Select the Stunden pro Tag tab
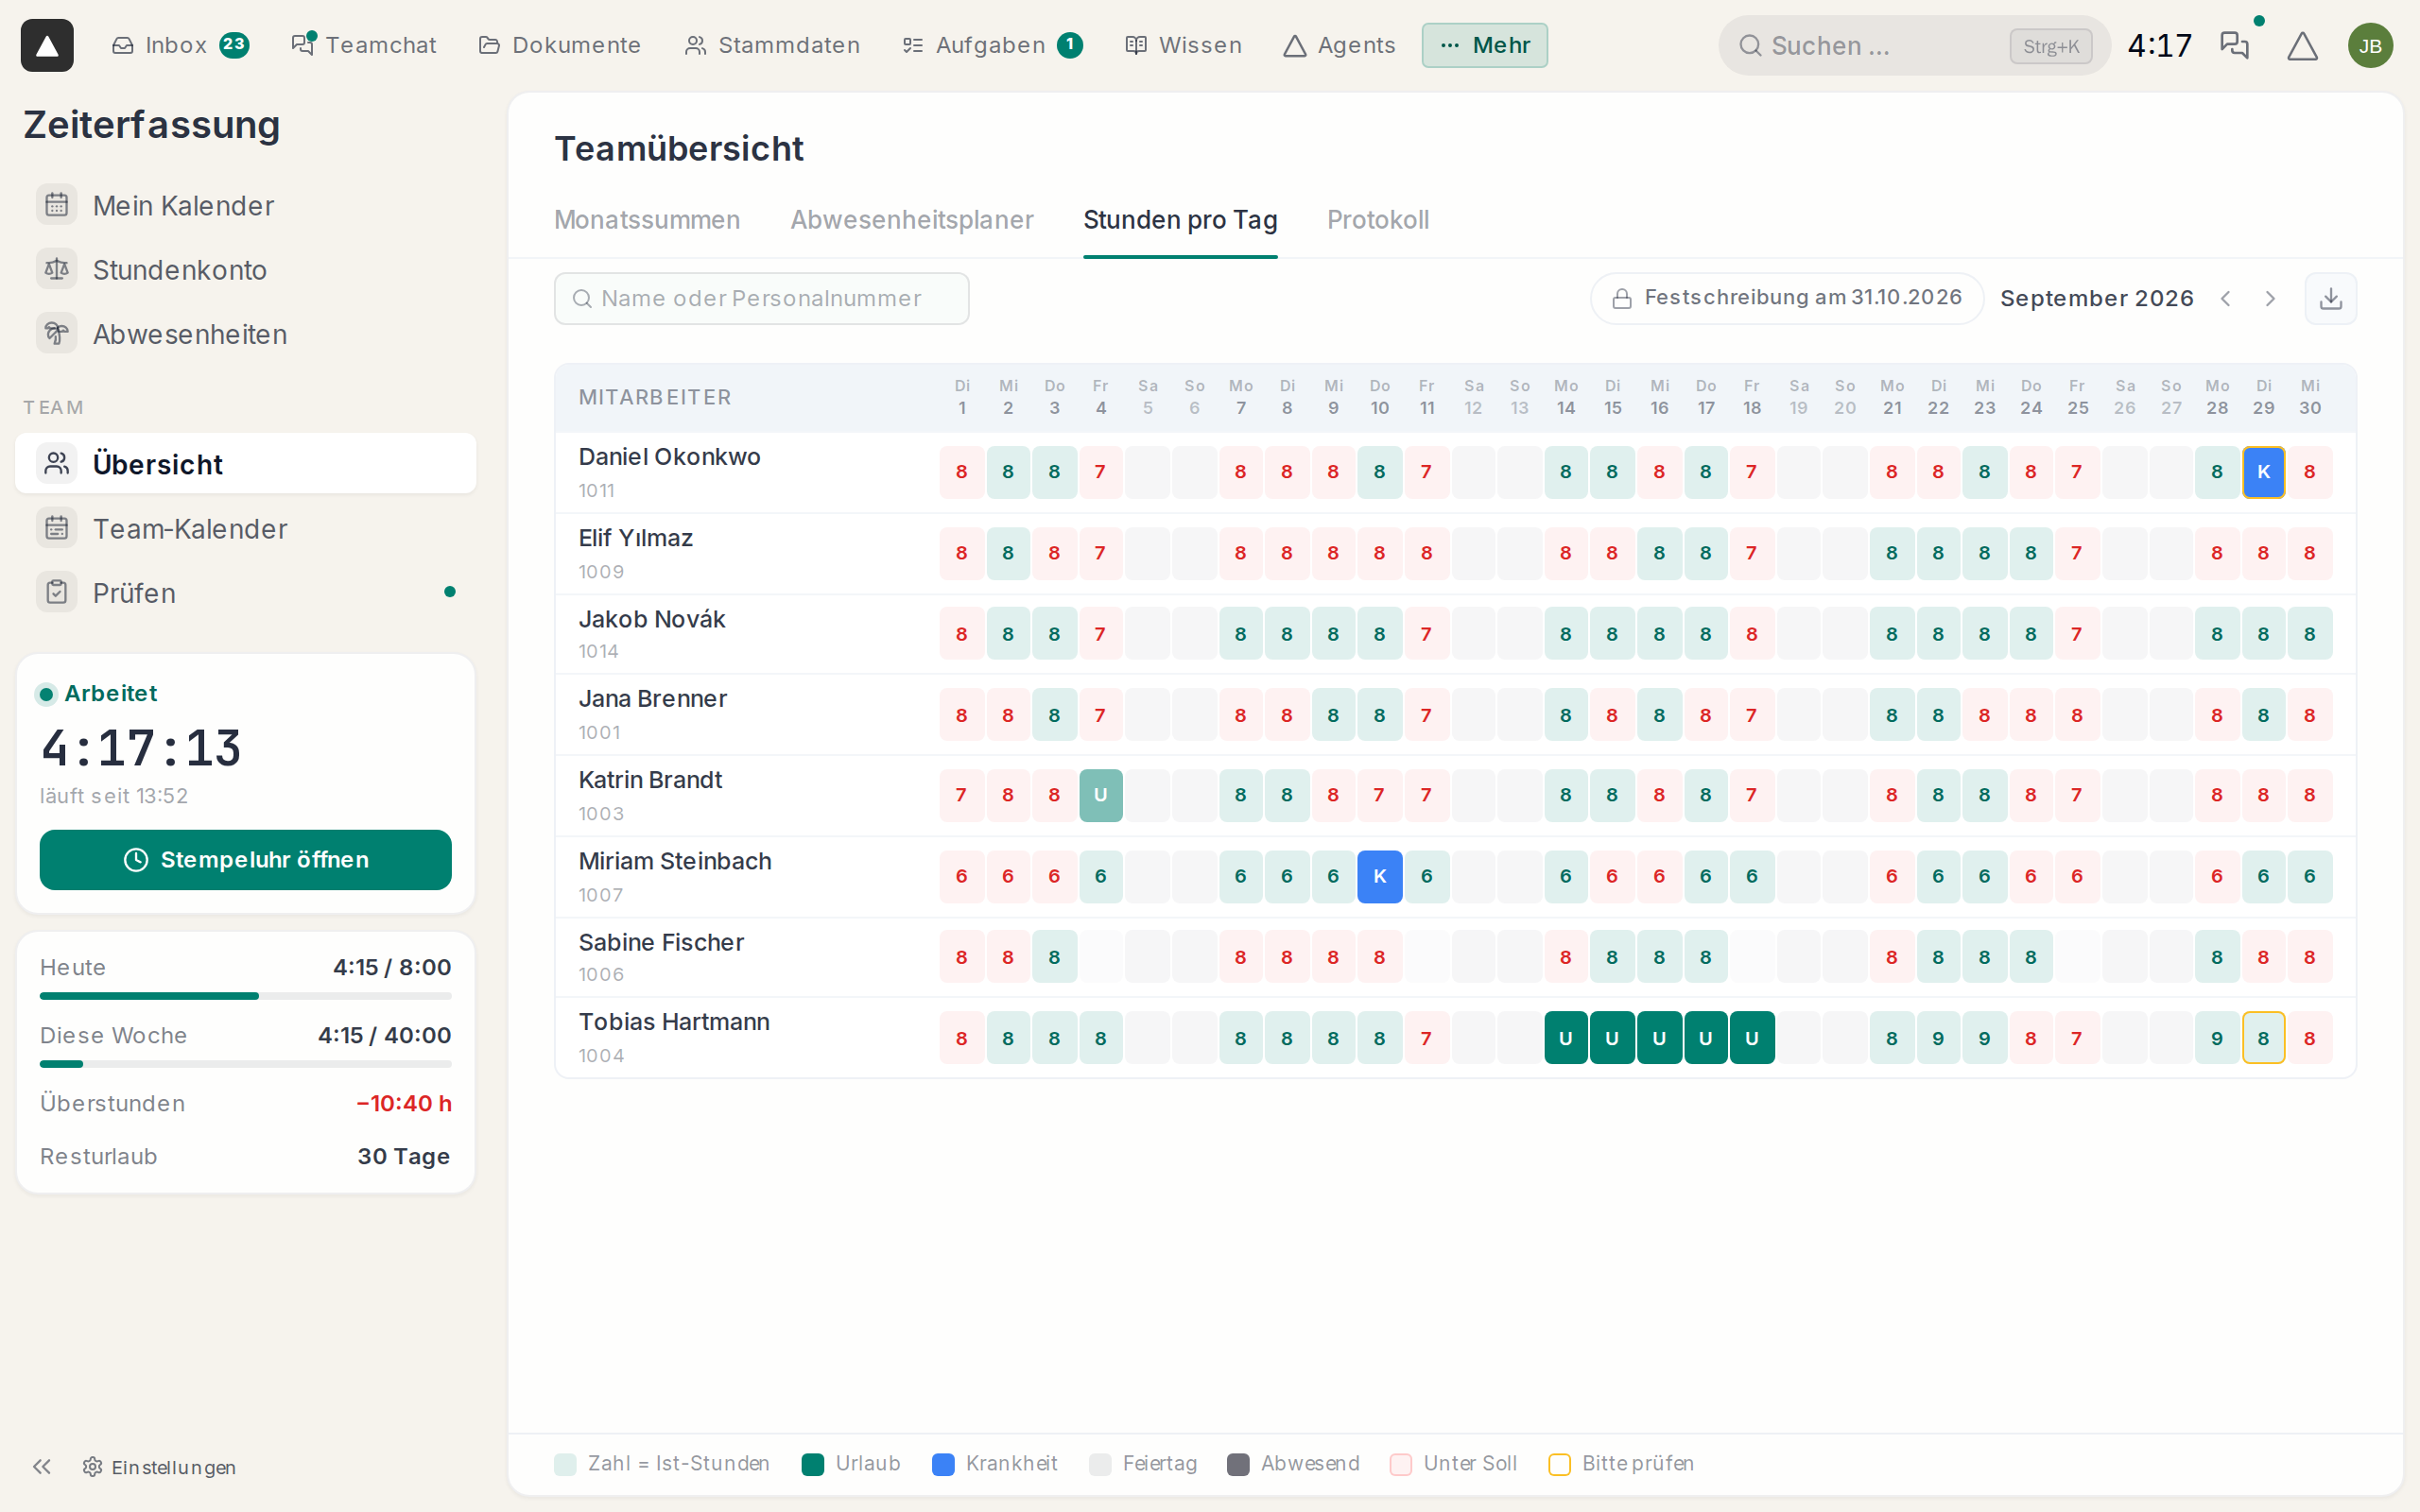 (x=1180, y=220)
